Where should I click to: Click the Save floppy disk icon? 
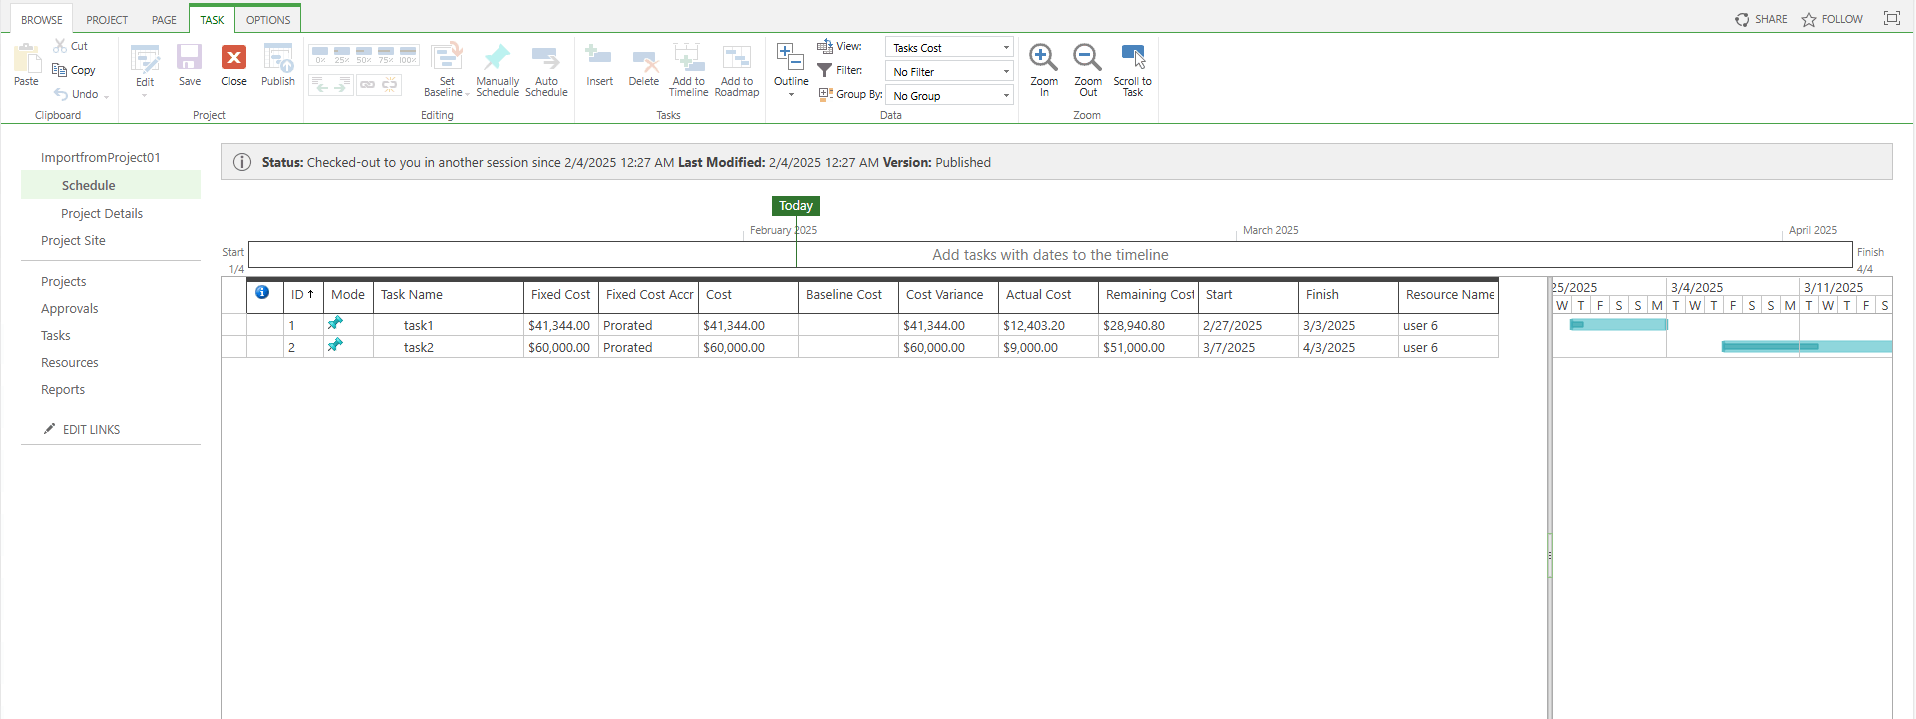coord(190,57)
